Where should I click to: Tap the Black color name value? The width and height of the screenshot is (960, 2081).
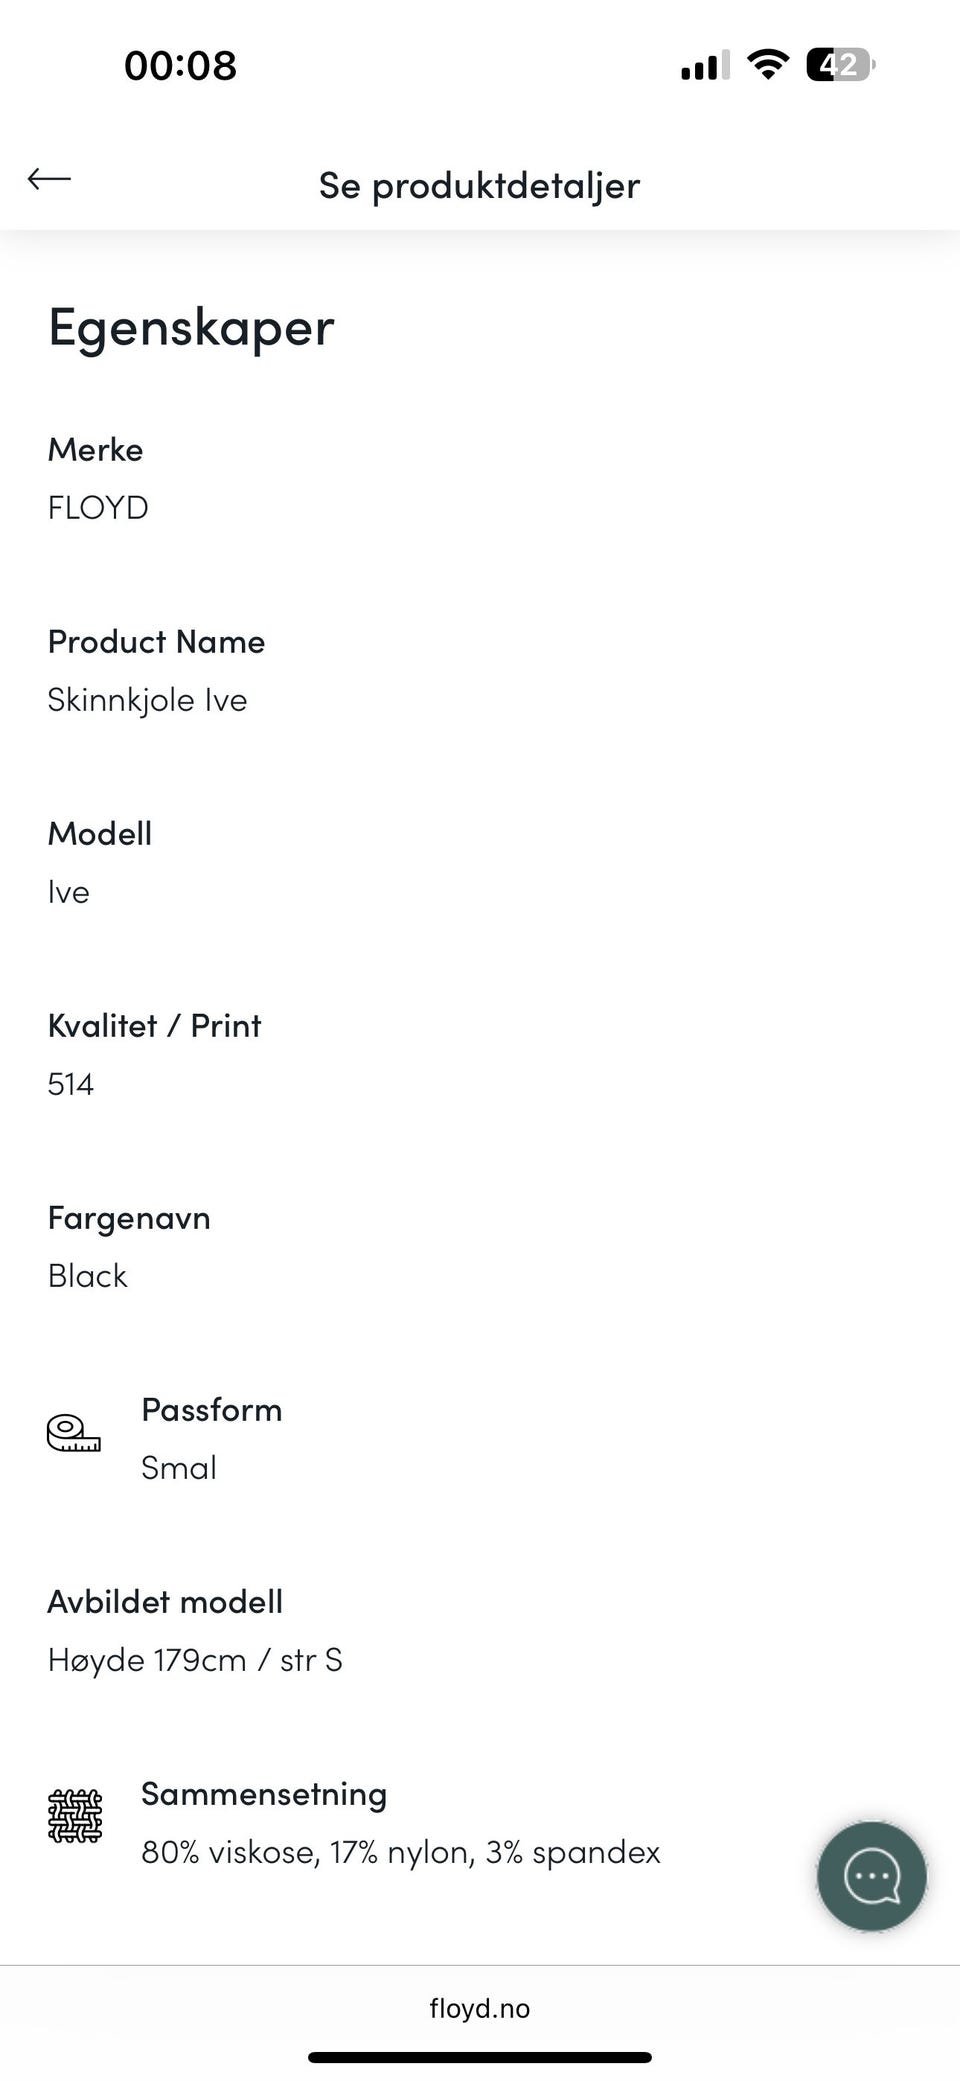[x=88, y=1276]
